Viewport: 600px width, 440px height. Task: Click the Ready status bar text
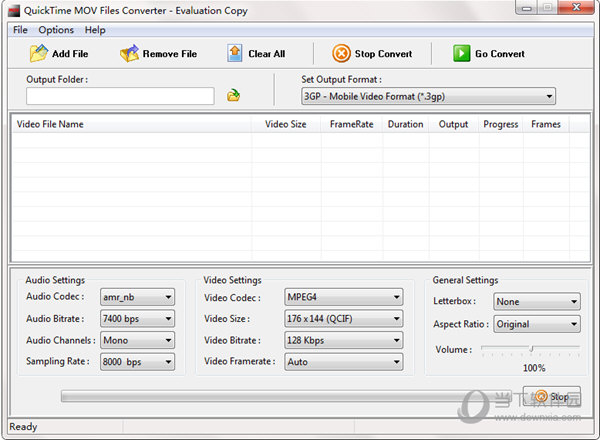[x=23, y=427]
